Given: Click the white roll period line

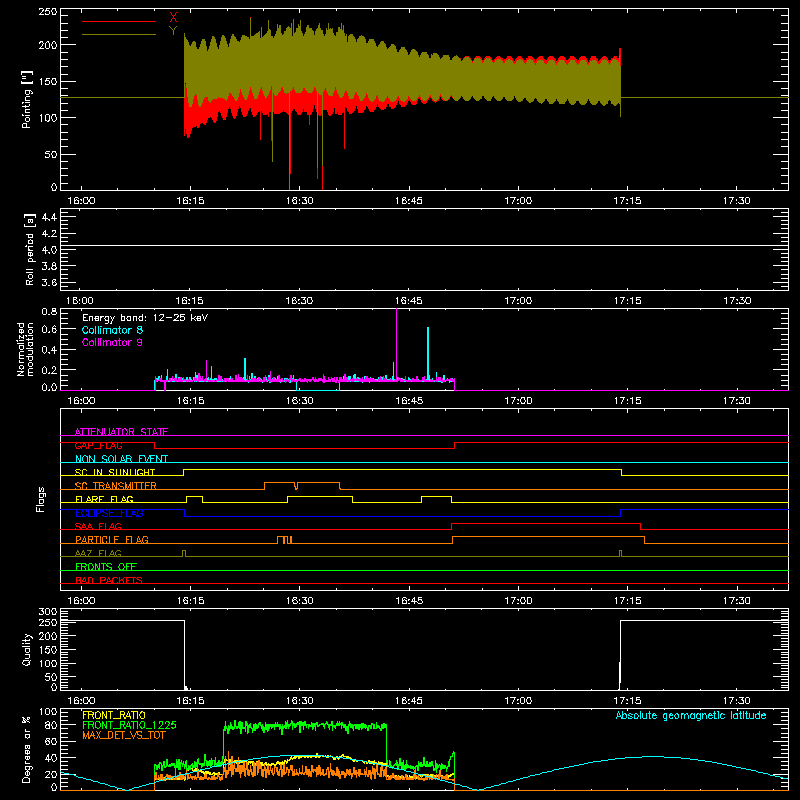Looking at the screenshot, I should tap(424, 246).
